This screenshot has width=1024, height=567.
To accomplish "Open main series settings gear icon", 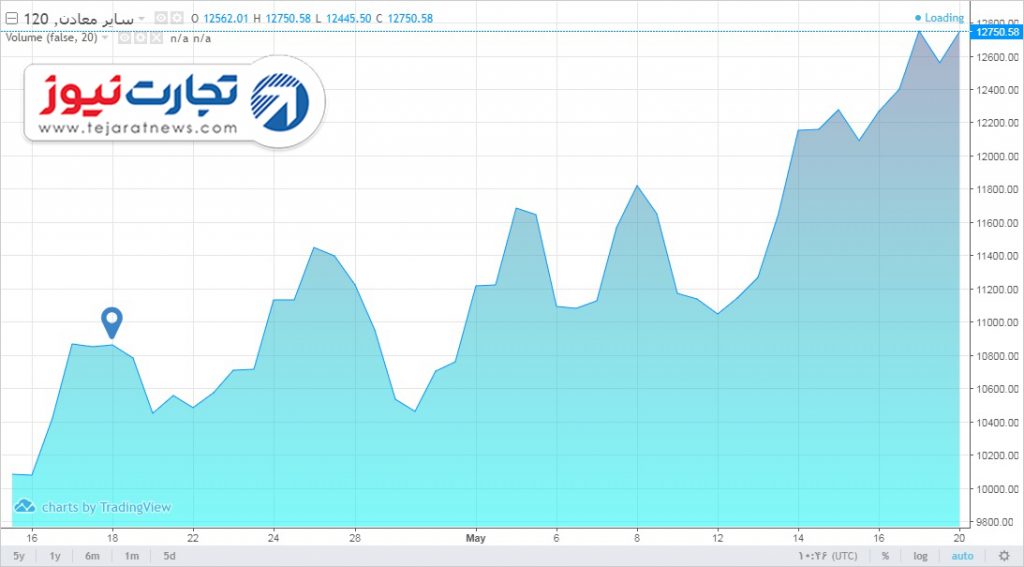I will pos(178,18).
